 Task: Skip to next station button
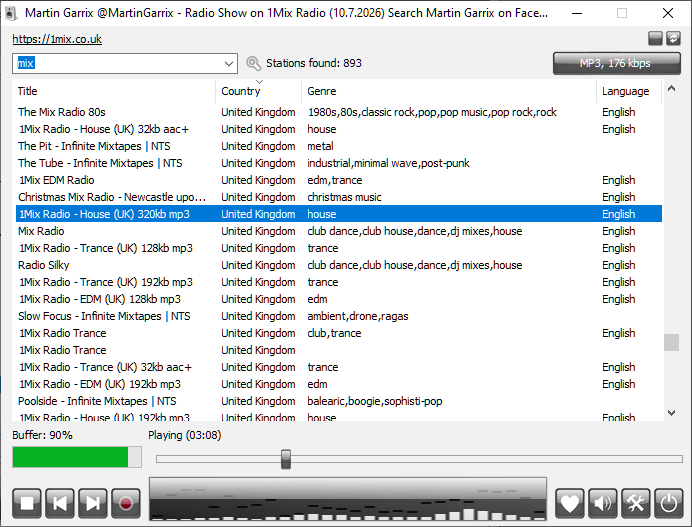pyautogui.click(x=93, y=503)
